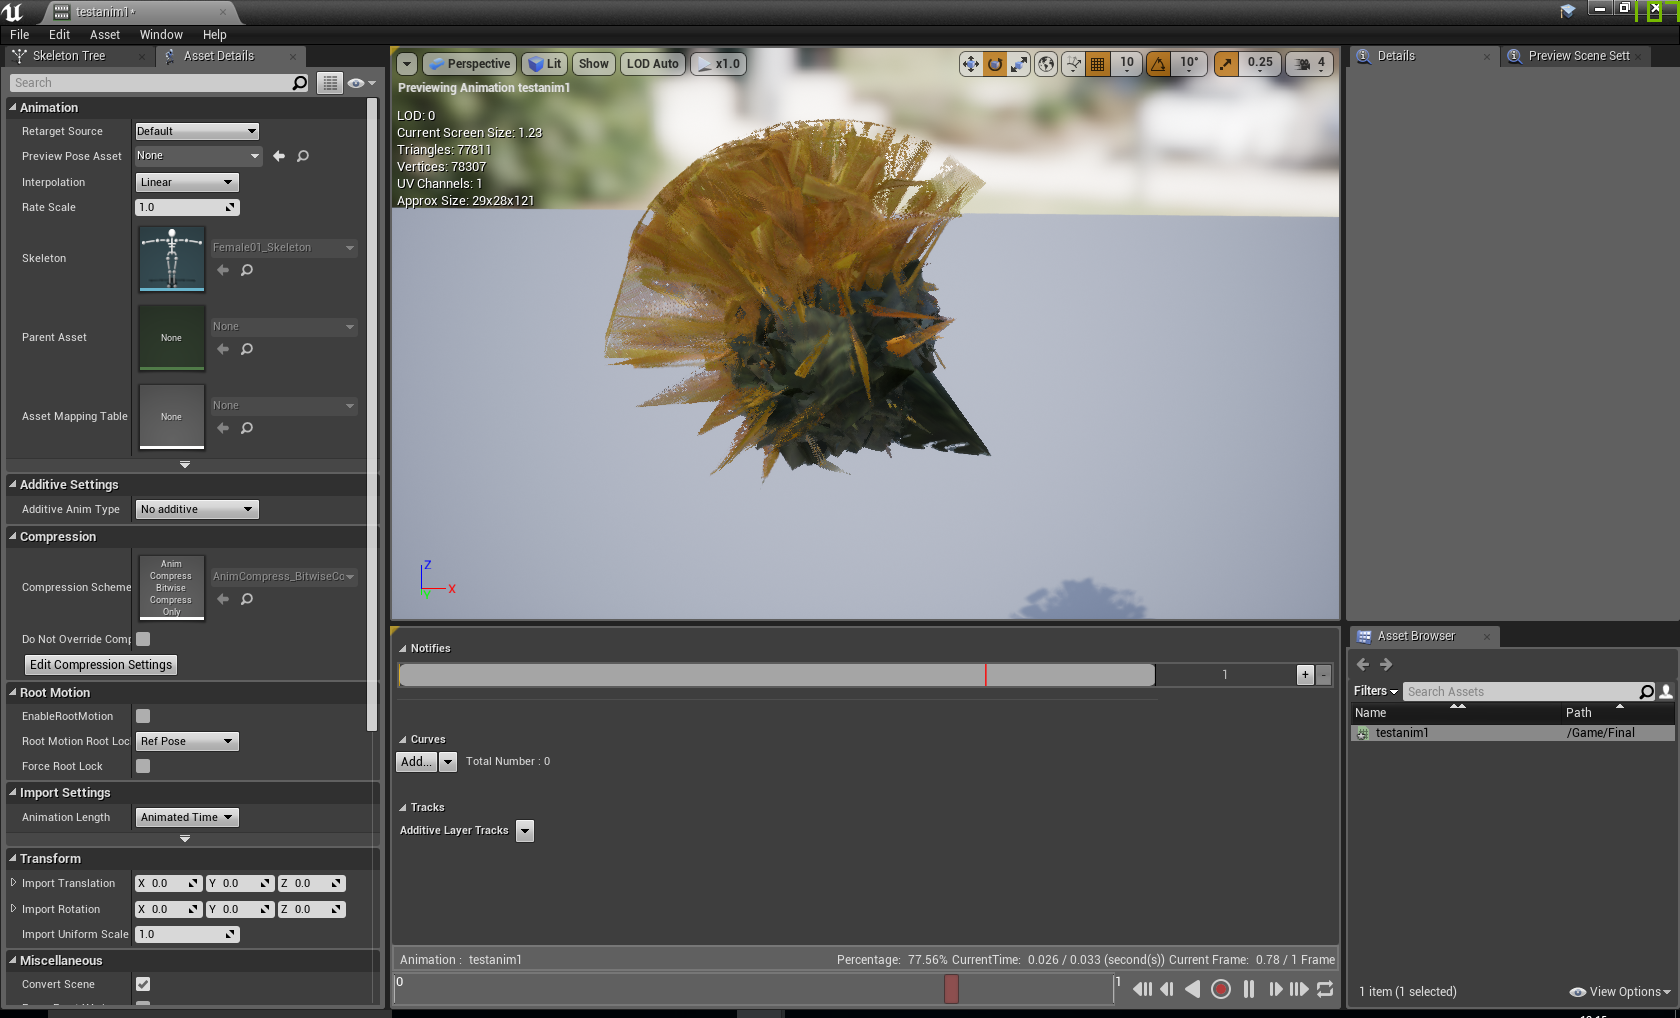Open Retarget Source Default dropdown
1680x1018 pixels.
197,131
